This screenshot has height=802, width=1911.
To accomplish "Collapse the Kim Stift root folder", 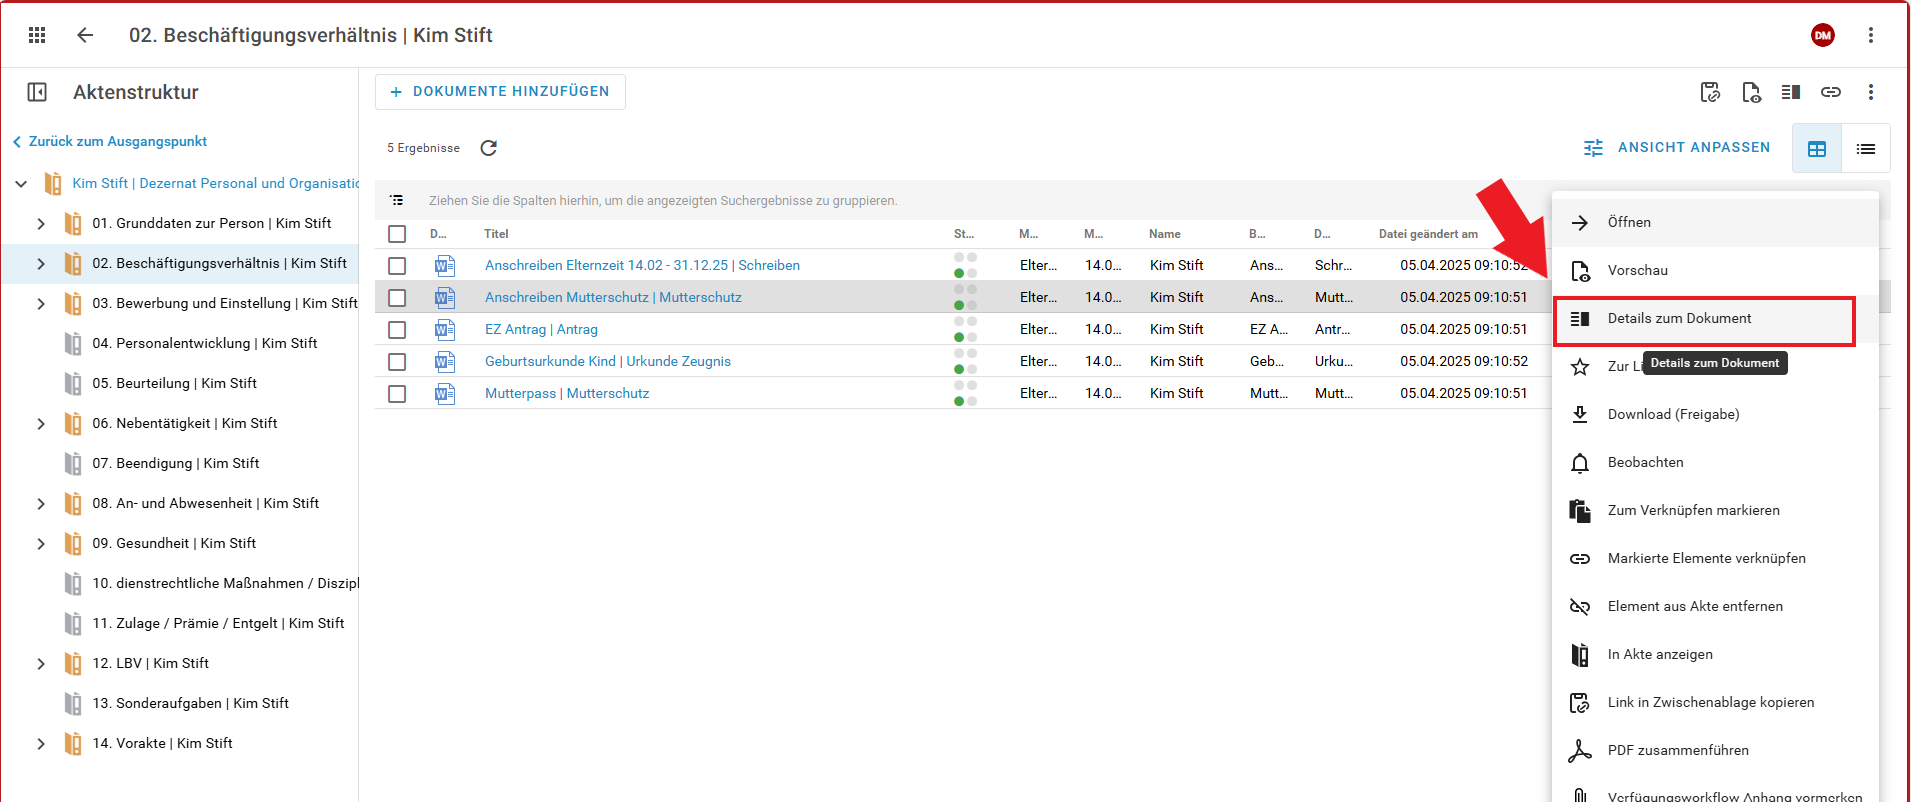I will (x=21, y=184).
